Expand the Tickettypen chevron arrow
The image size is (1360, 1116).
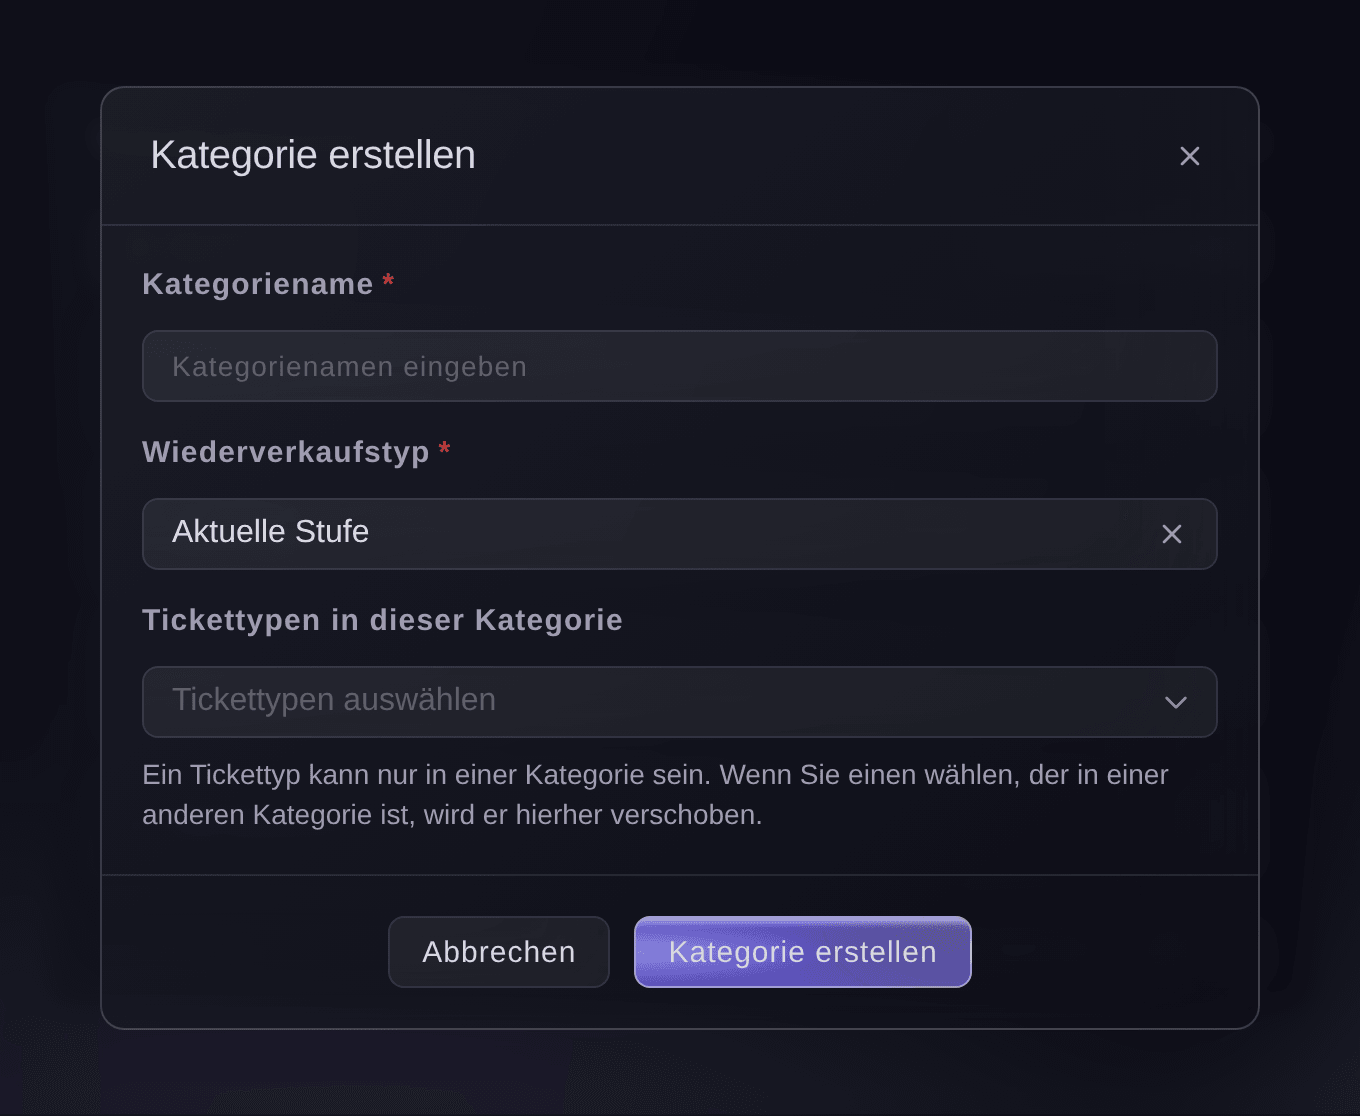tap(1176, 702)
